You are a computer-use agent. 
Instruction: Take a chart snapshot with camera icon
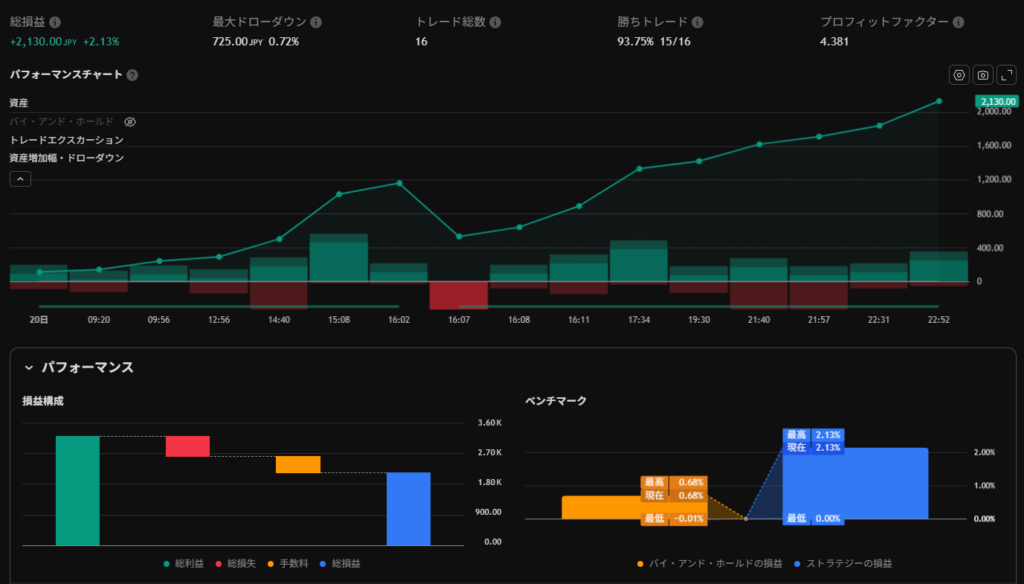click(x=983, y=75)
